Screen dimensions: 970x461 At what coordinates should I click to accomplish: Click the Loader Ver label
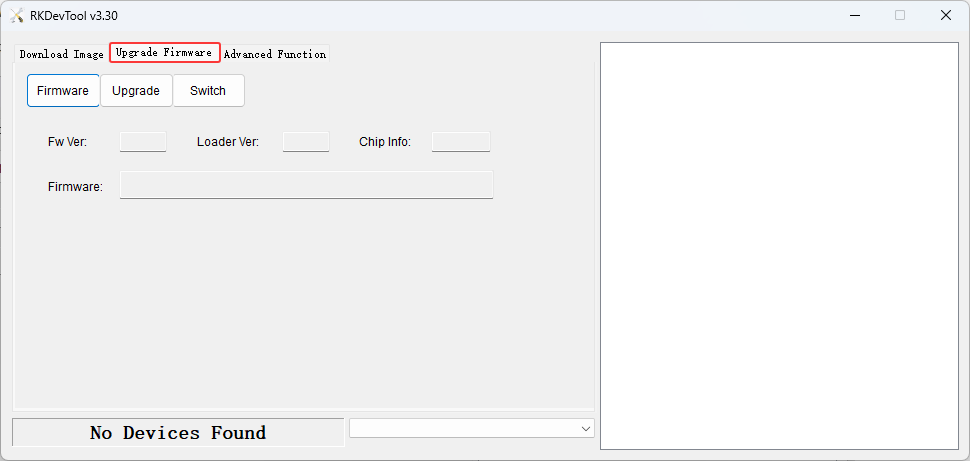click(x=228, y=142)
